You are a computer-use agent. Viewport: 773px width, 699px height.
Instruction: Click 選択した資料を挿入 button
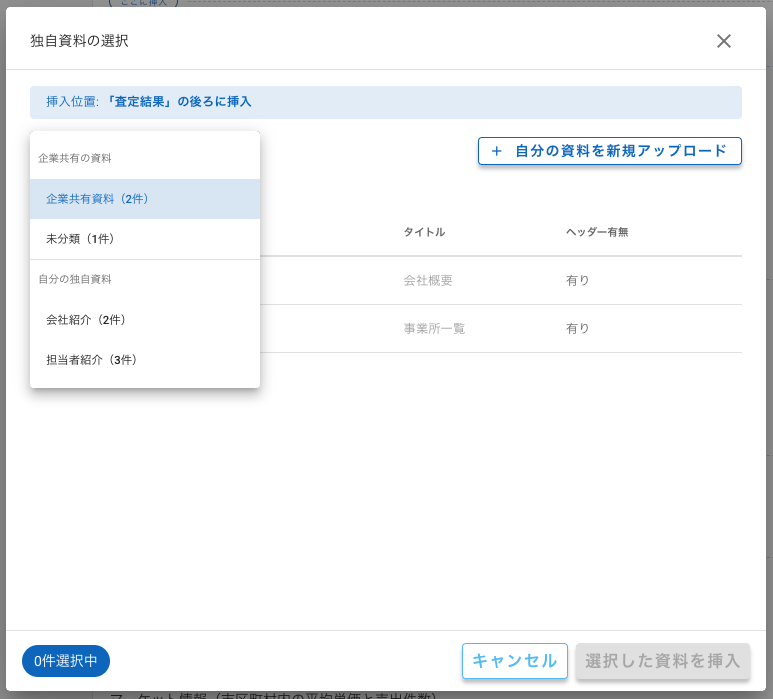[663, 661]
